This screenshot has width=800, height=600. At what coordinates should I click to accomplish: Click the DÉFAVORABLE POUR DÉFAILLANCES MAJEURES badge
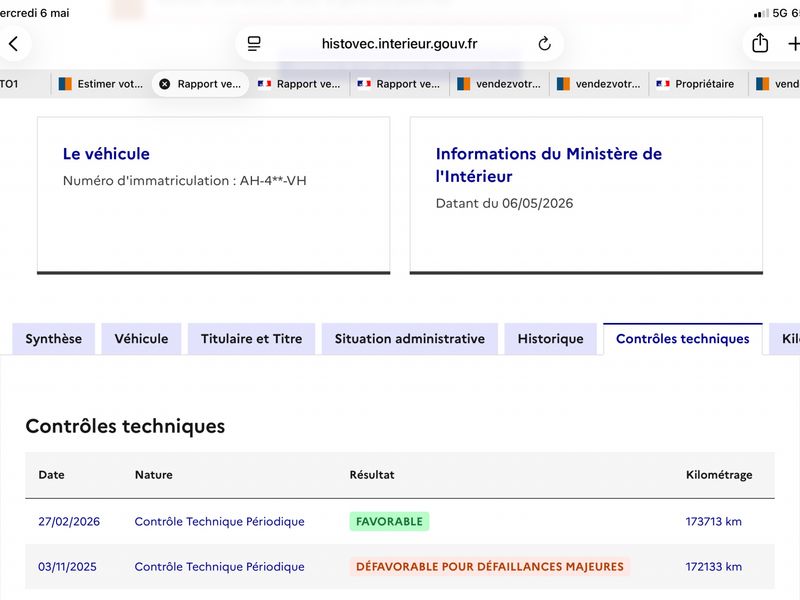click(x=490, y=567)
